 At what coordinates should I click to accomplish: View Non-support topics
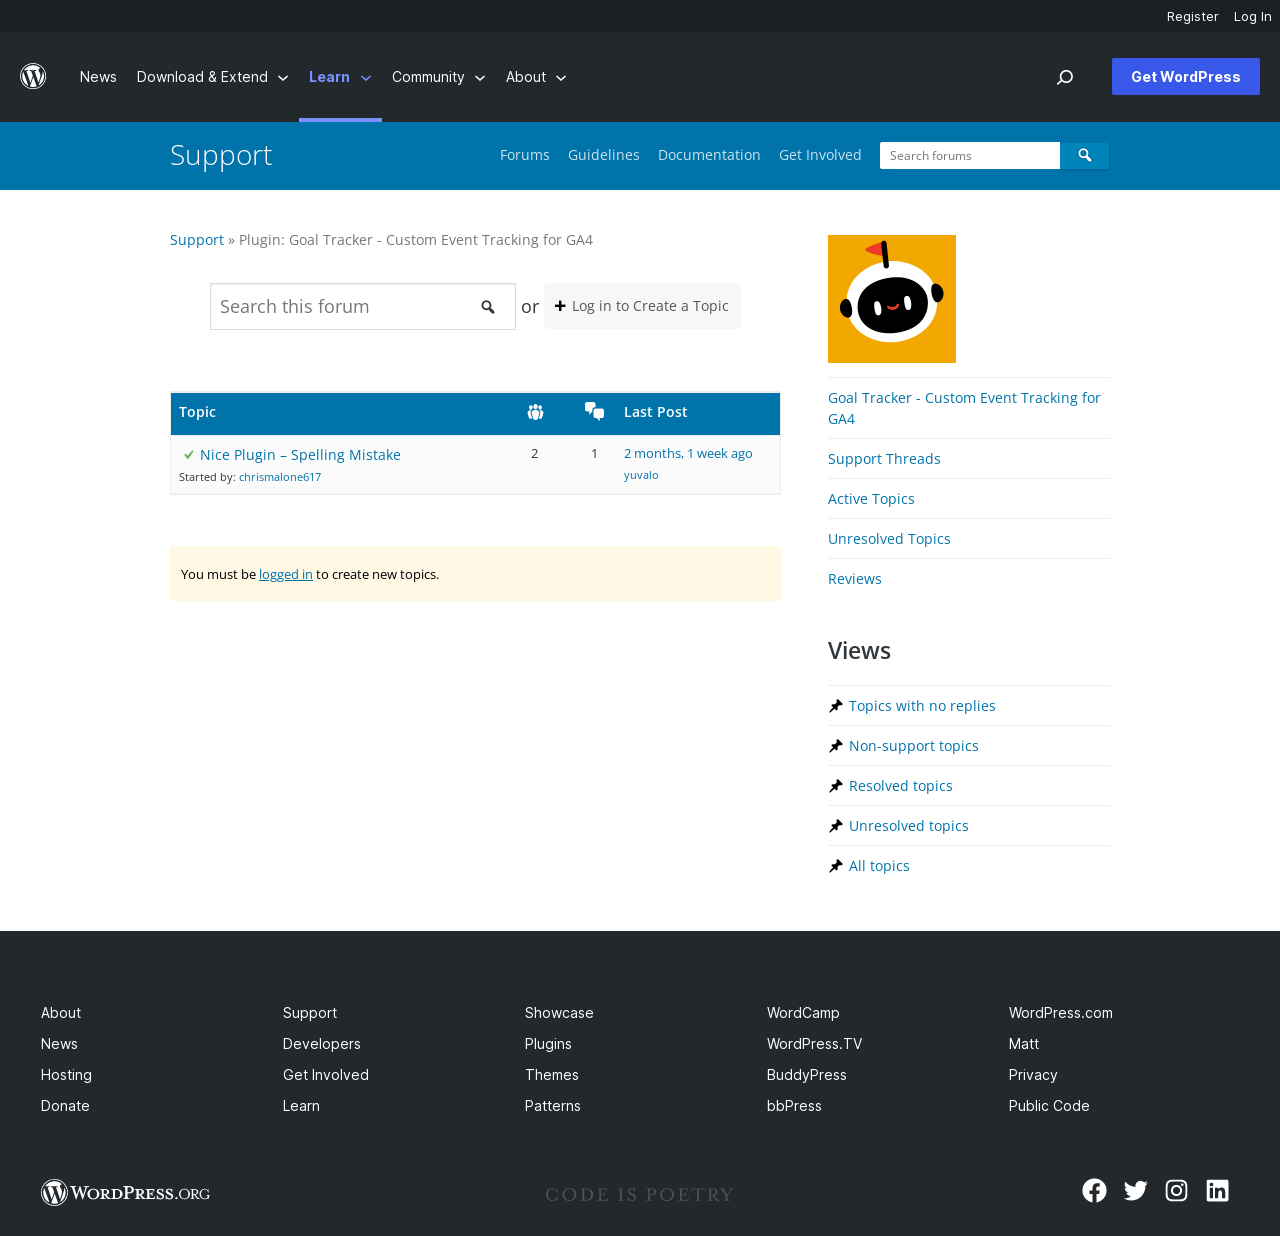[x=914, y=746]
